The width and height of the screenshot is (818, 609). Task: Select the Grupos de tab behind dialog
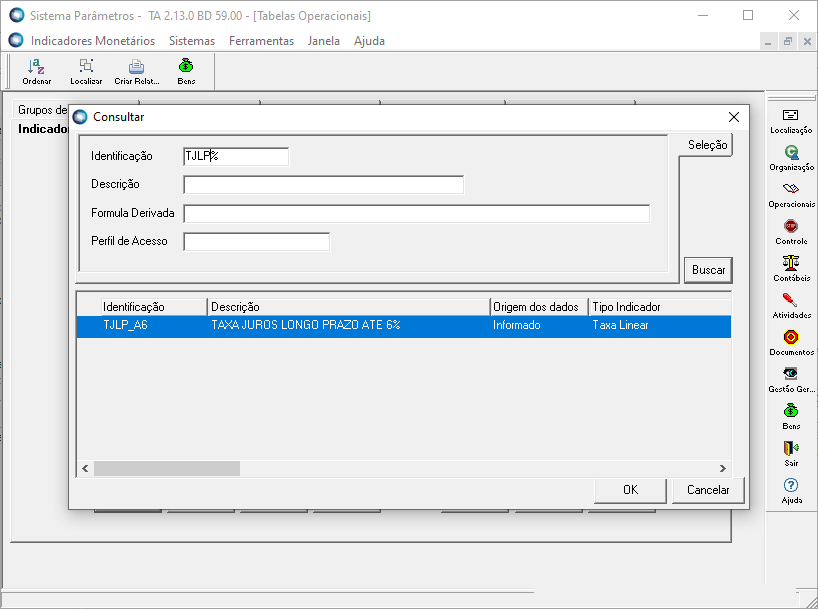point(42,110)
